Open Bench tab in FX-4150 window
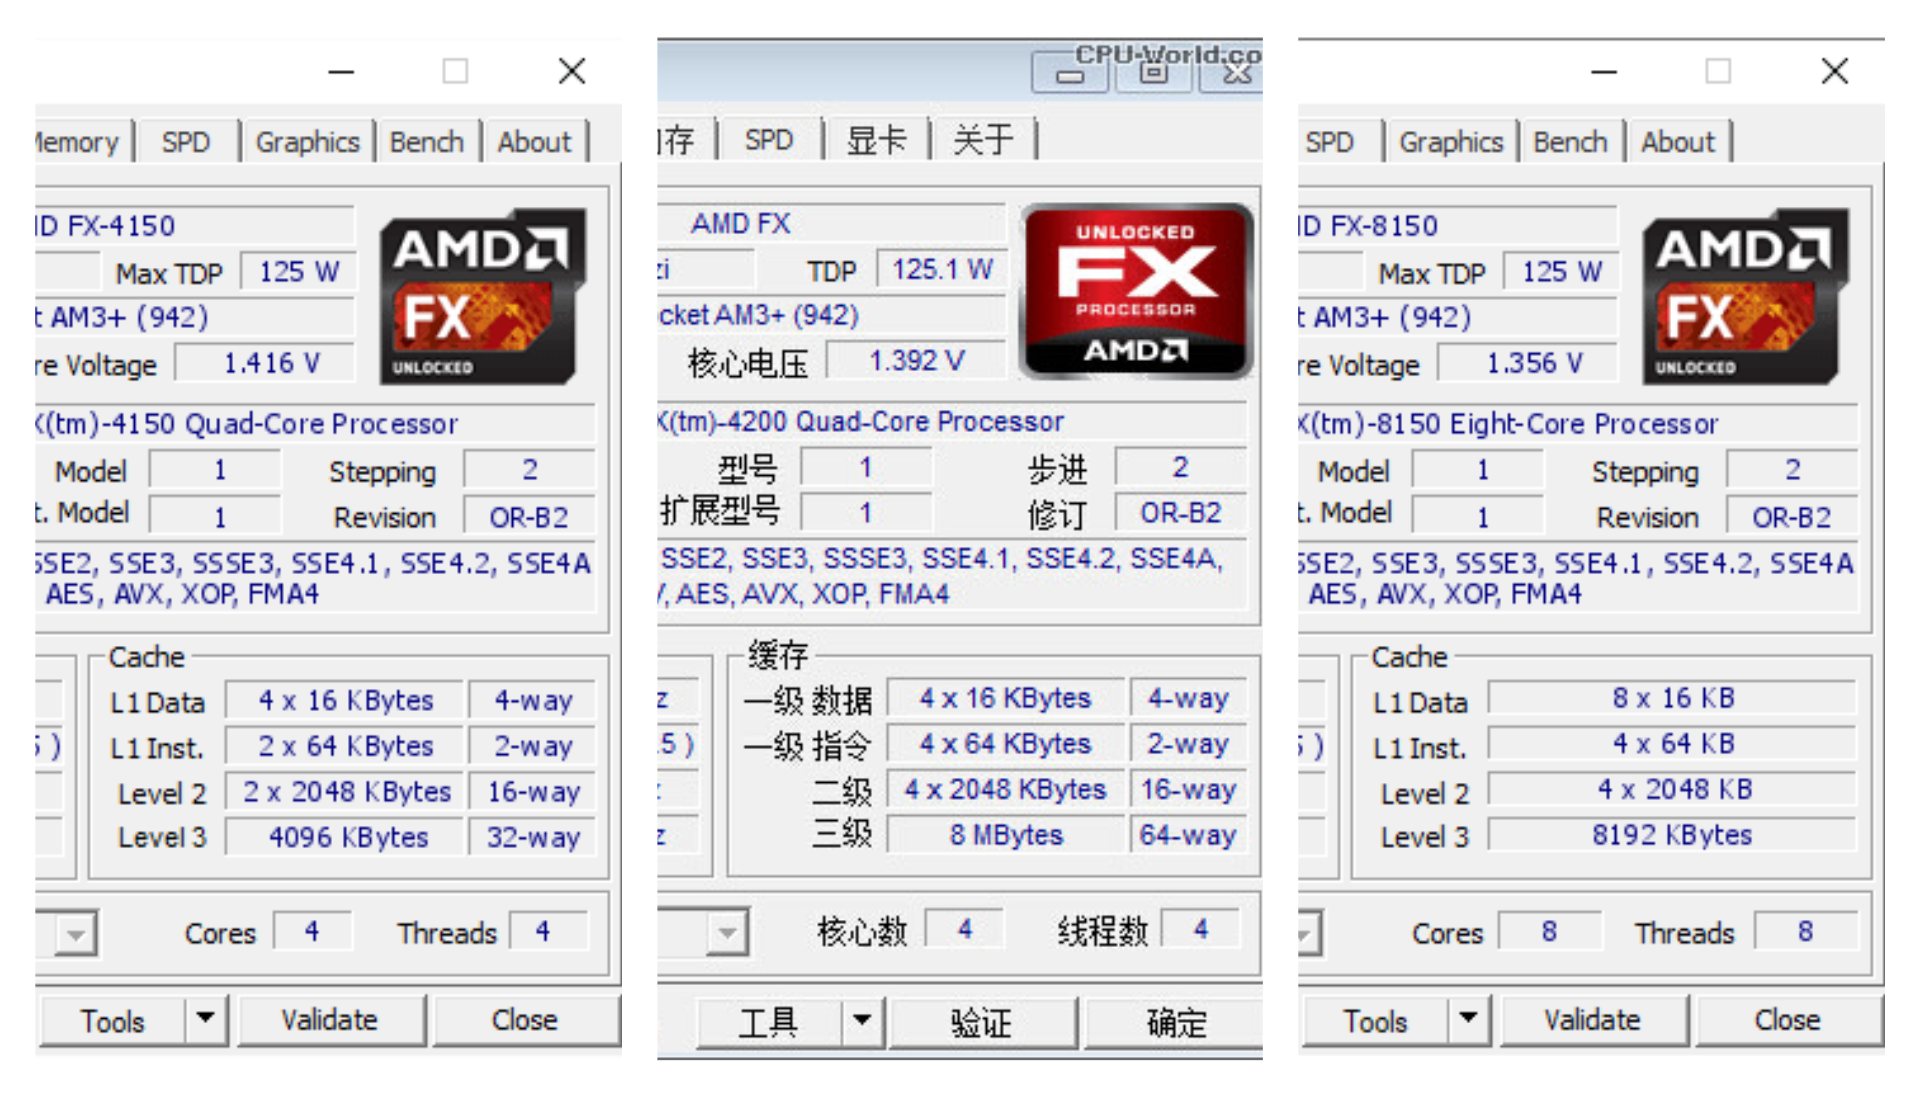 427,142
